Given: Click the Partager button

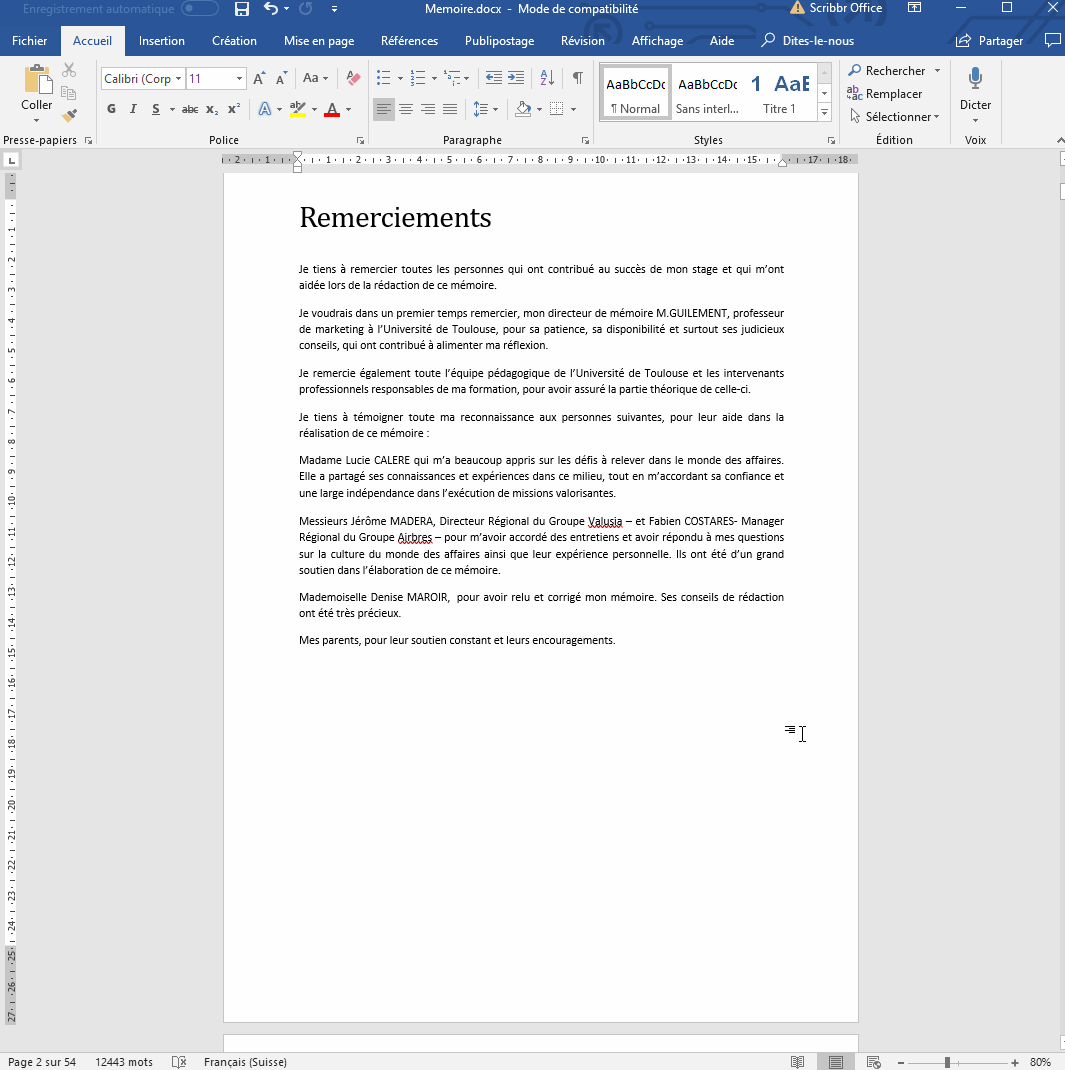Looking at the screenshot, I should 989,41.
